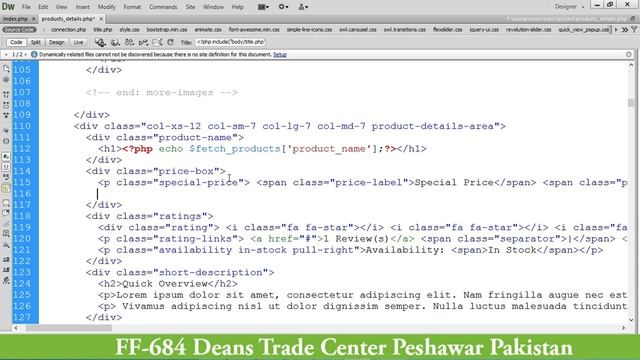Click the Check Browser Compatibility icon
Image resolution: width=640 pixels, height=360 pixels.
pos(157,42)
